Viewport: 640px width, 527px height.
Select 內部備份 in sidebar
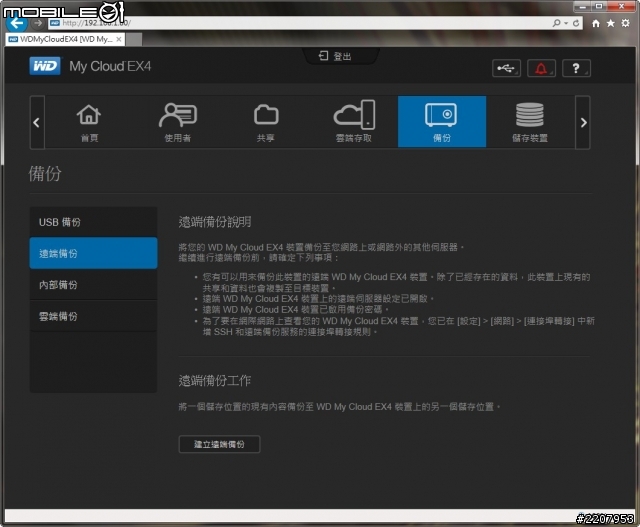[93, 285]
